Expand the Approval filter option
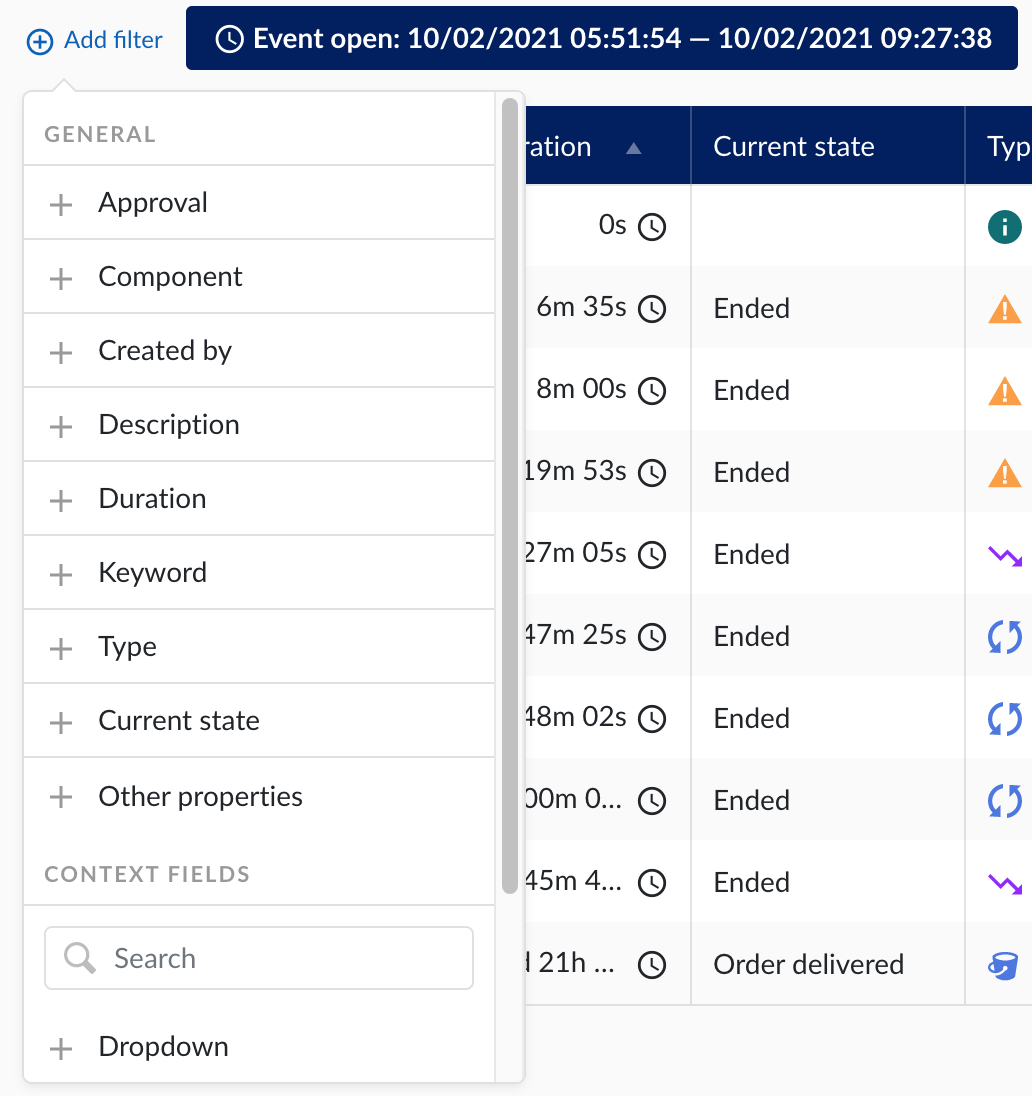The image size is (1032, 1096). click(x=153, y=203)
